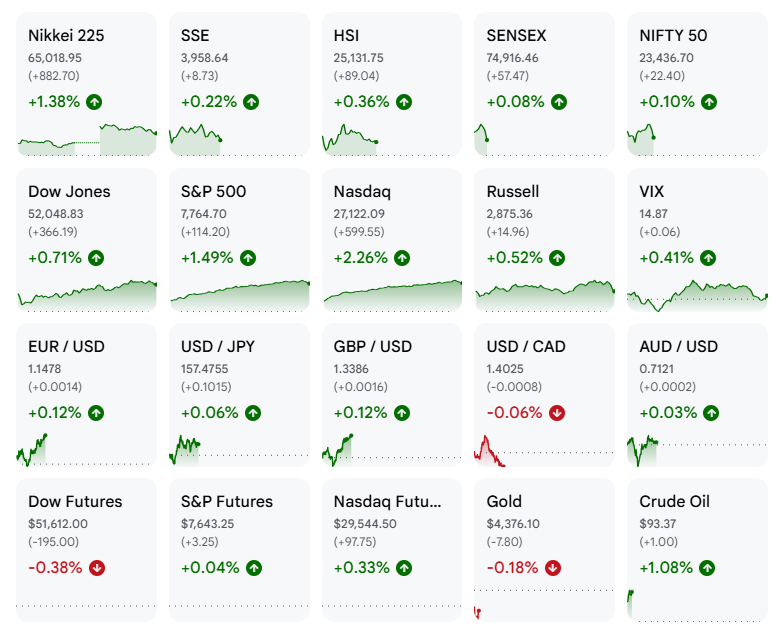The image size is (782, 633).
Task: Open the SENSEX market card
Action: tap(544, 84)
